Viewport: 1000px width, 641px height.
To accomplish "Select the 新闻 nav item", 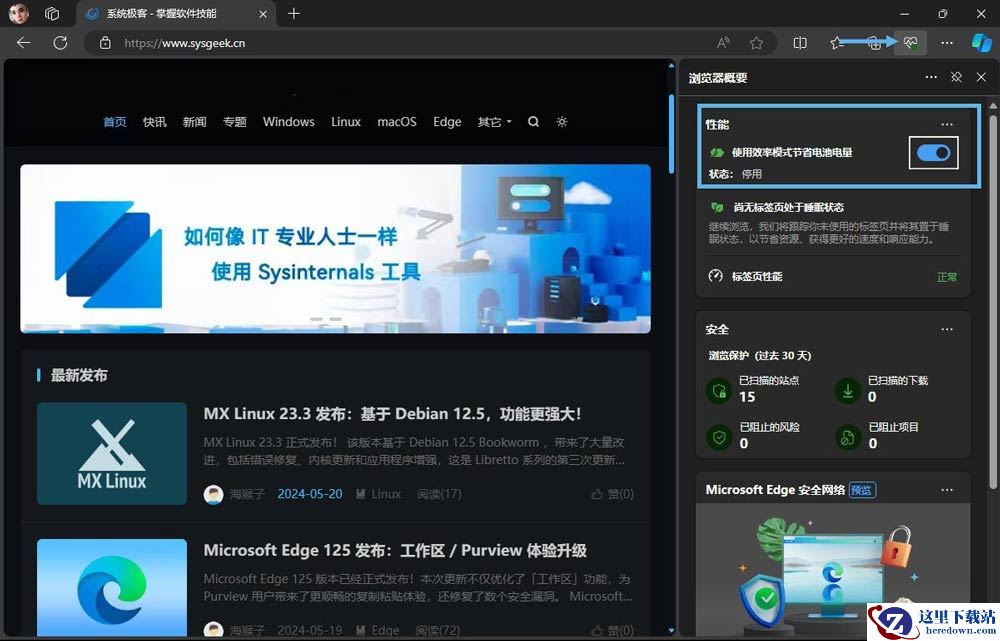I will point(195,122).
